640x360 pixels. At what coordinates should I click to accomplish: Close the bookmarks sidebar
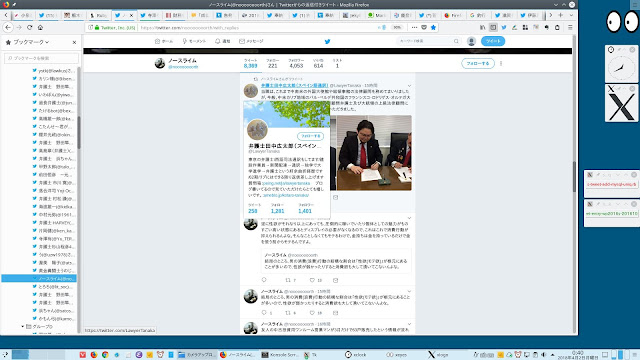point(74,42)
